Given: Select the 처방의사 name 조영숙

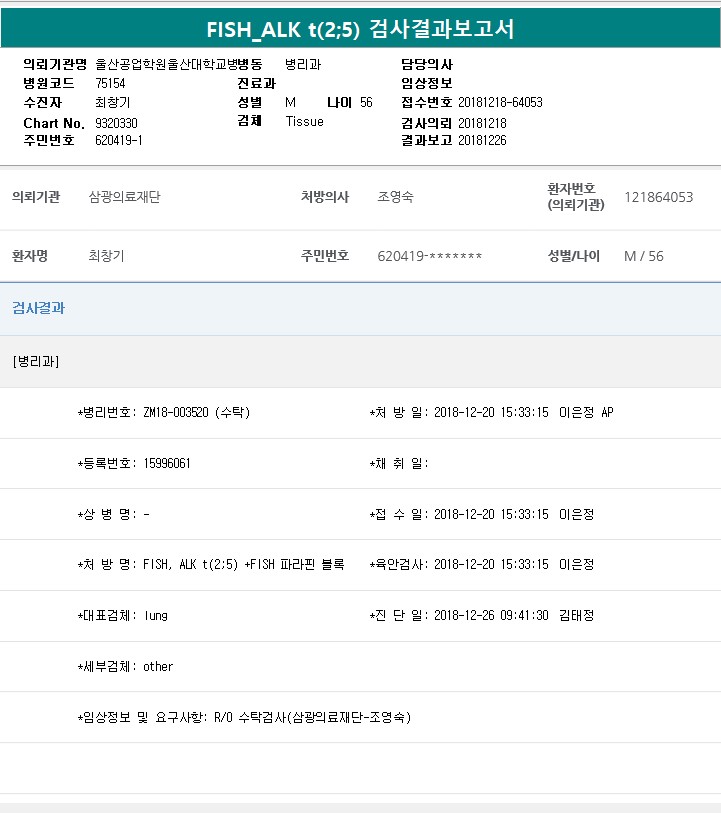Looking at the screenshot, I should [x=395, y=197].
